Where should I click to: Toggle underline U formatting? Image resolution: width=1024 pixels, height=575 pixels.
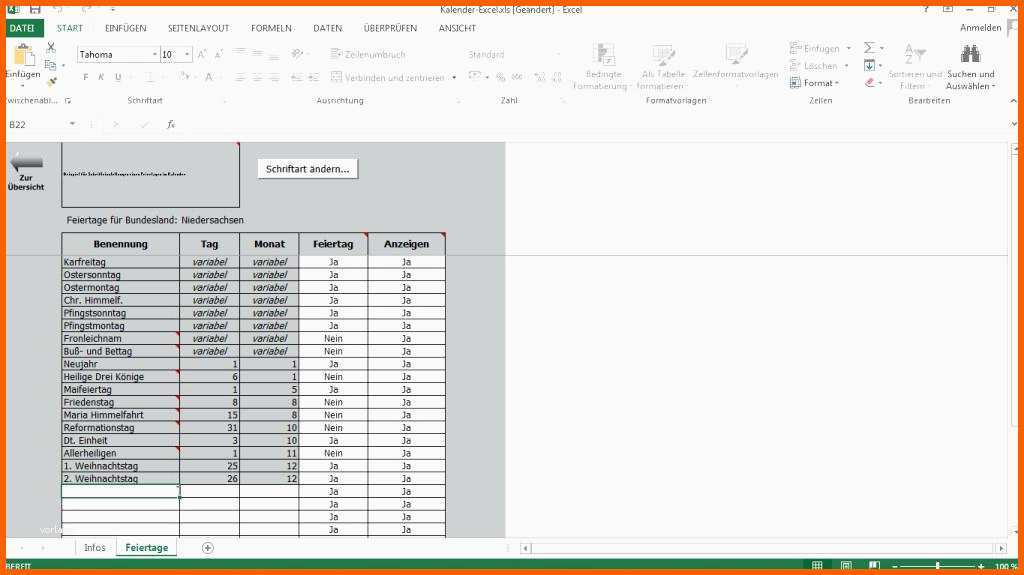pyautogui.click(x=118, y=77)
